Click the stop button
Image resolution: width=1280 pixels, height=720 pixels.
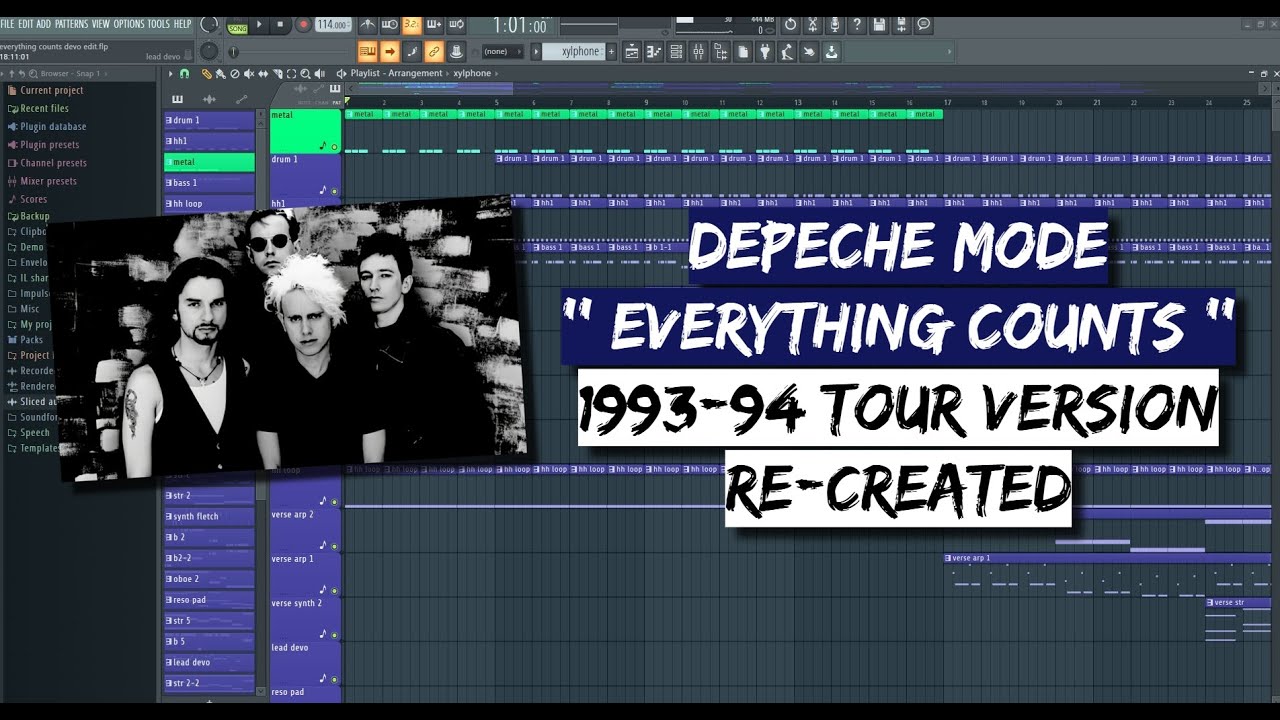[282, 25]
